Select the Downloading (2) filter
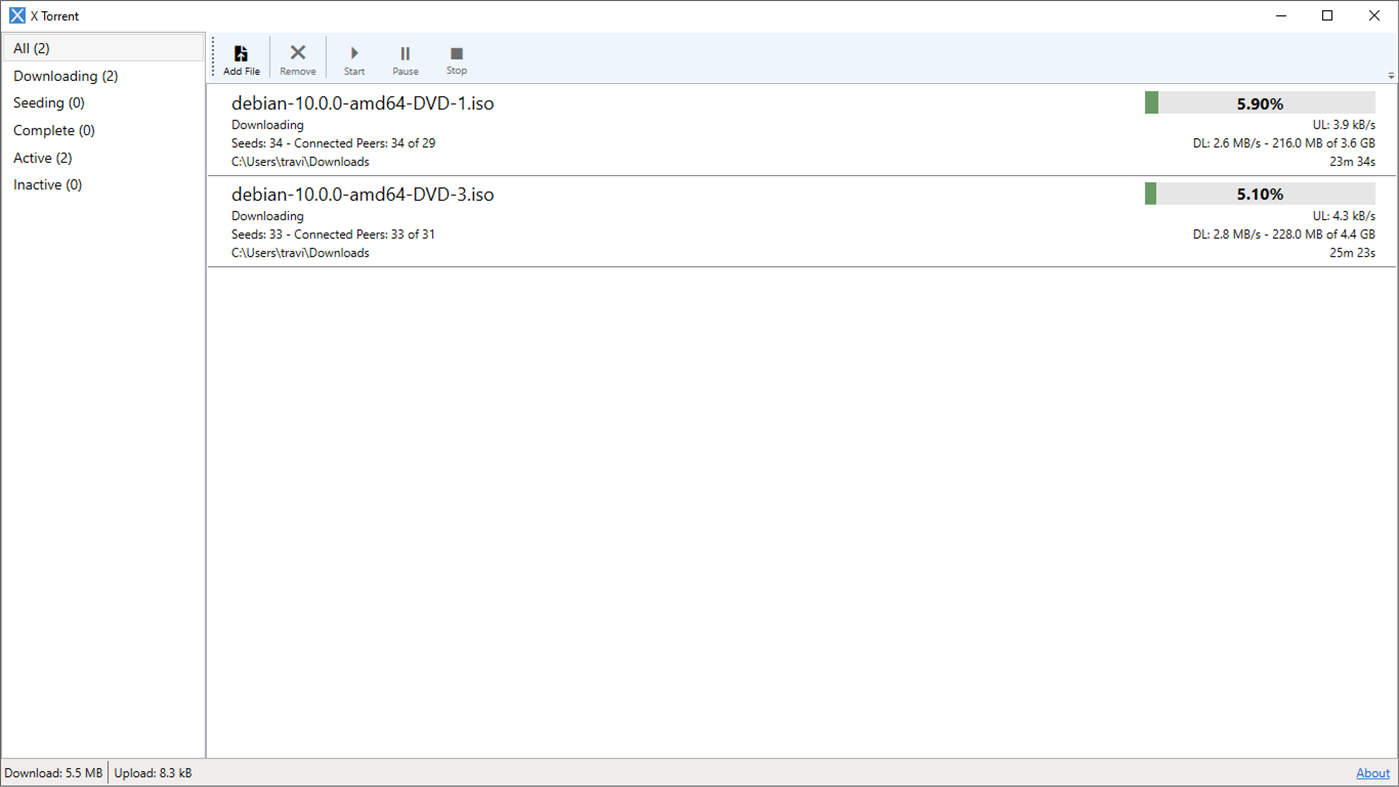This screenshot has height=787, width=1399. pyautogui.click(x=65, y=75)
